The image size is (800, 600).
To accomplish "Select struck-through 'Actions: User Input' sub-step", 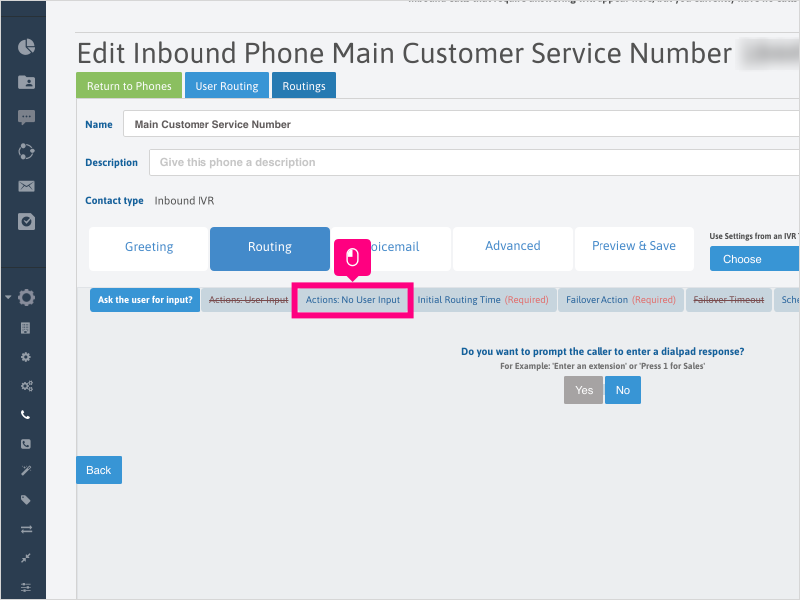I will (248, 300).
